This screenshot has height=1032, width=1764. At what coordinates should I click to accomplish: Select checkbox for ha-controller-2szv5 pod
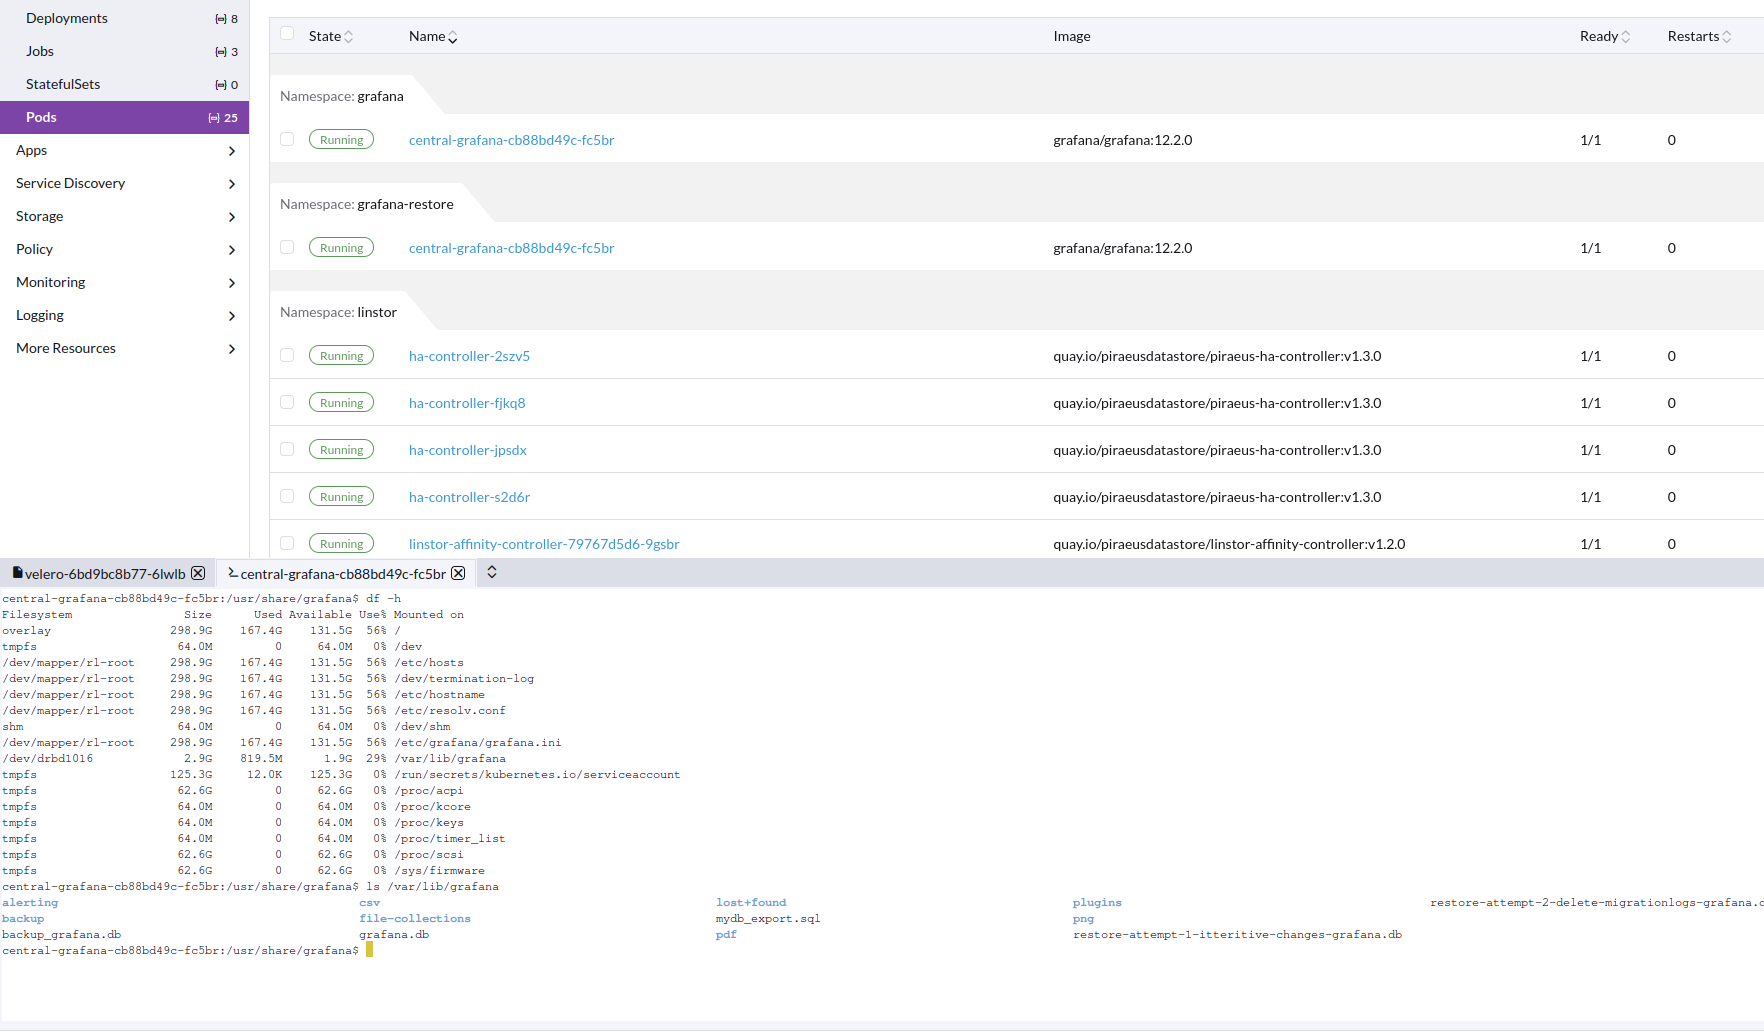[287, 356]
